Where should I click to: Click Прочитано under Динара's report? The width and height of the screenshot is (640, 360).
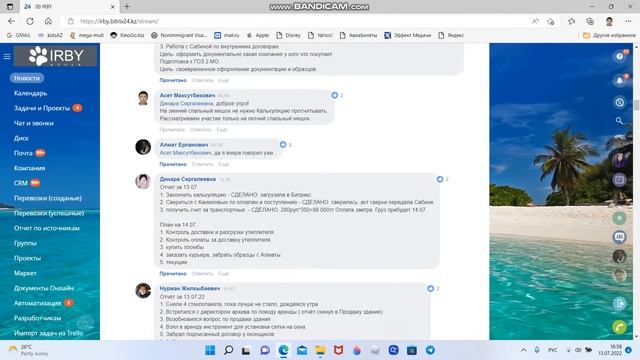tap(173, 273)
